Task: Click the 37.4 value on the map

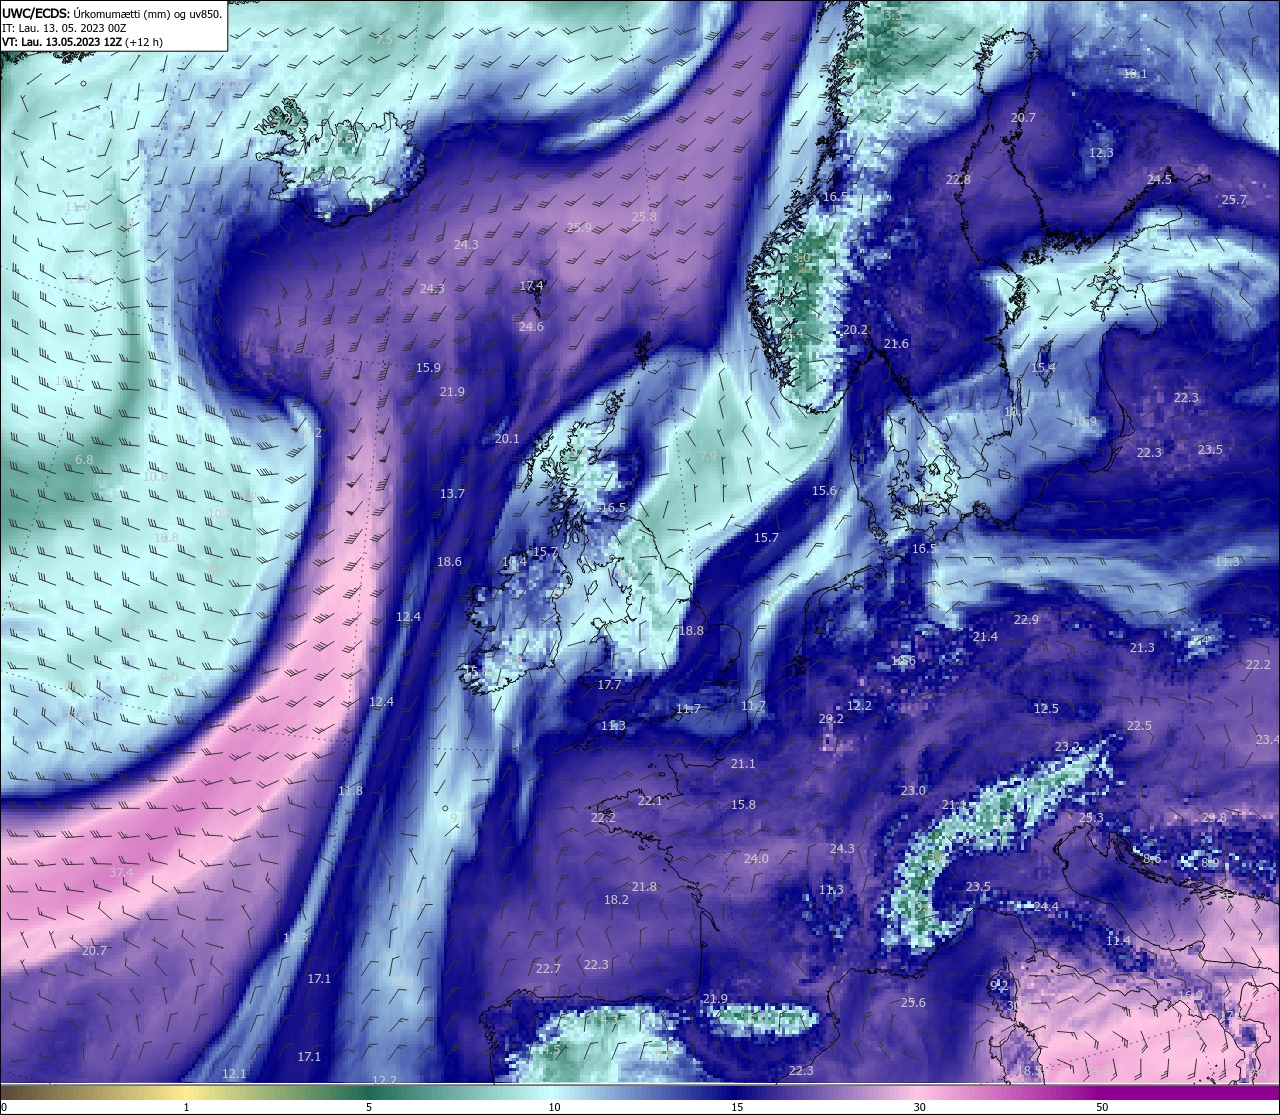Action: [x=120, y=872]
